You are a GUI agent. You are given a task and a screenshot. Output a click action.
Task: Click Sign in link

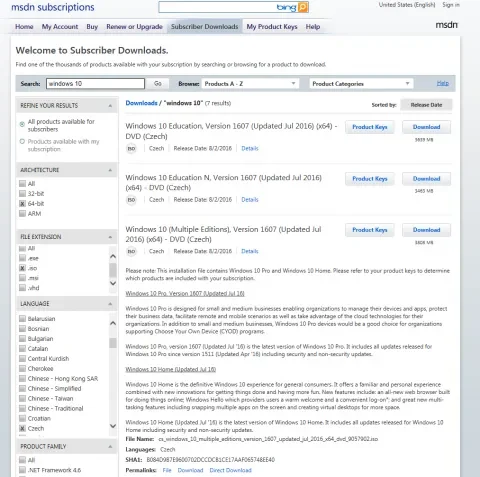coord(451,5)
